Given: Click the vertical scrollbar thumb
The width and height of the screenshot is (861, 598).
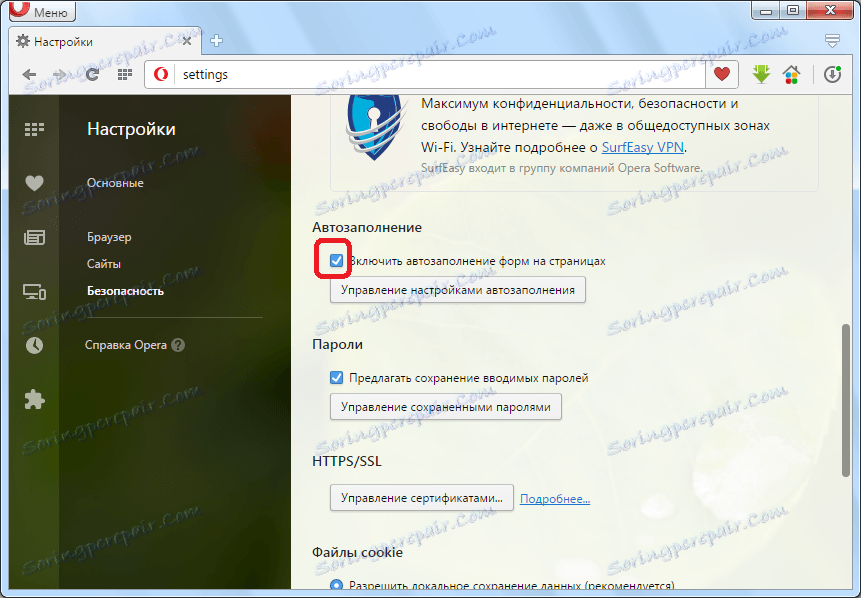Looking at the screenshot, I should coord(846,401).
